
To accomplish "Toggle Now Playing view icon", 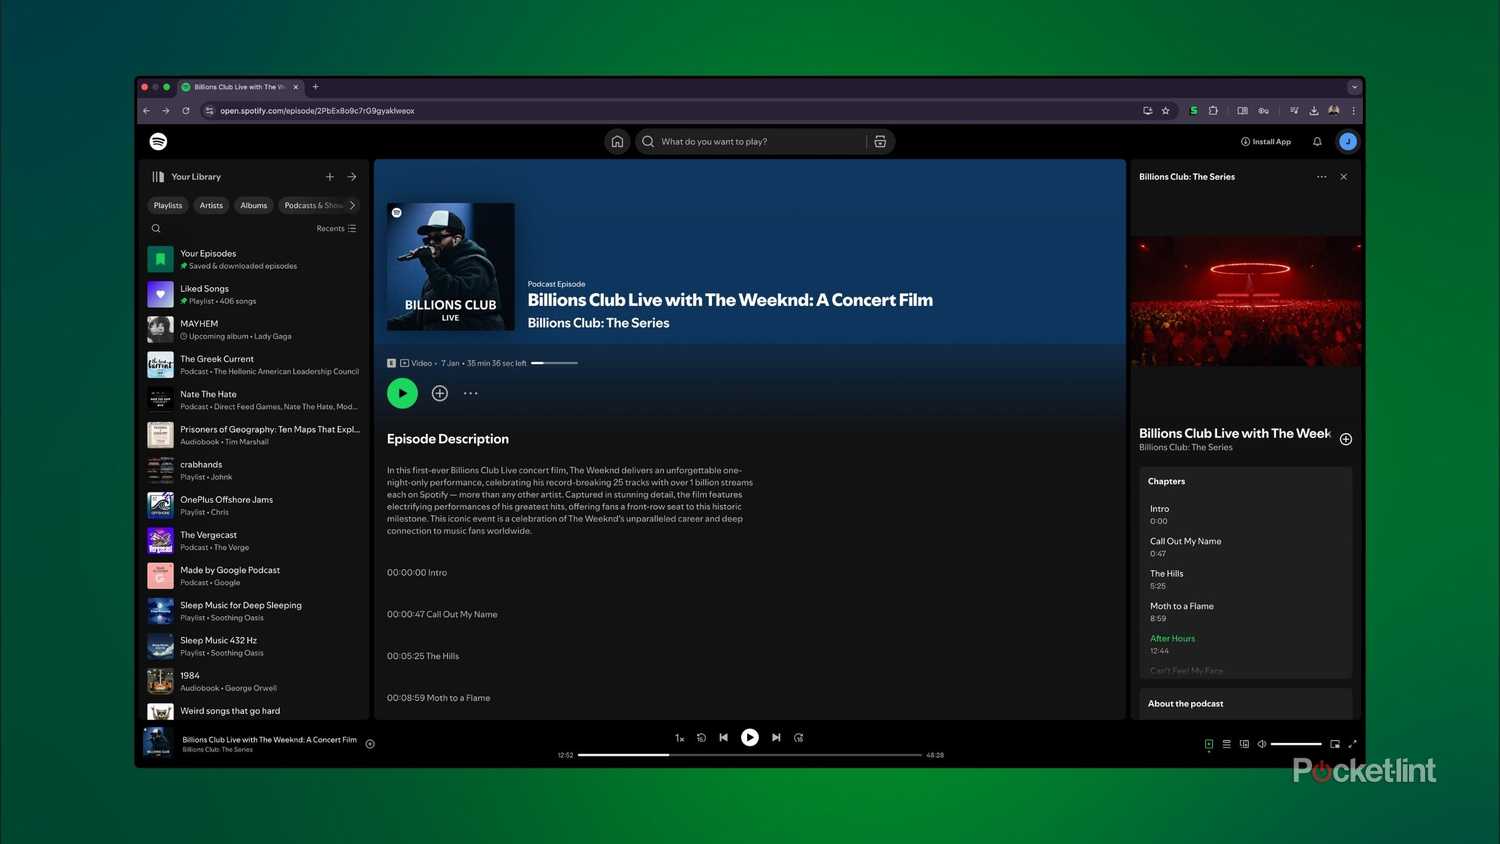I will pyautogui.click(x=1209, y=744).
